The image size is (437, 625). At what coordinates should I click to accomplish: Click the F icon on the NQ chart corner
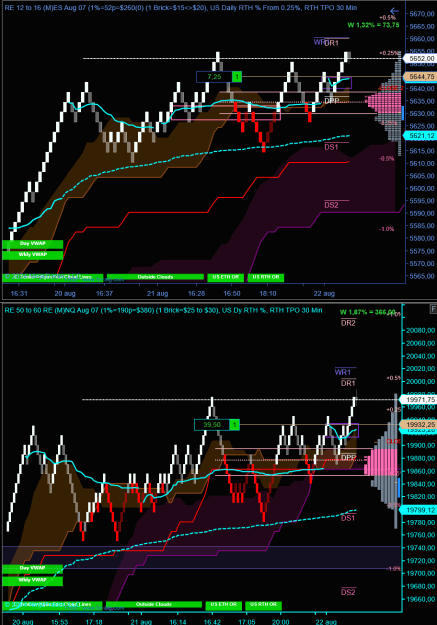[433, 309]
